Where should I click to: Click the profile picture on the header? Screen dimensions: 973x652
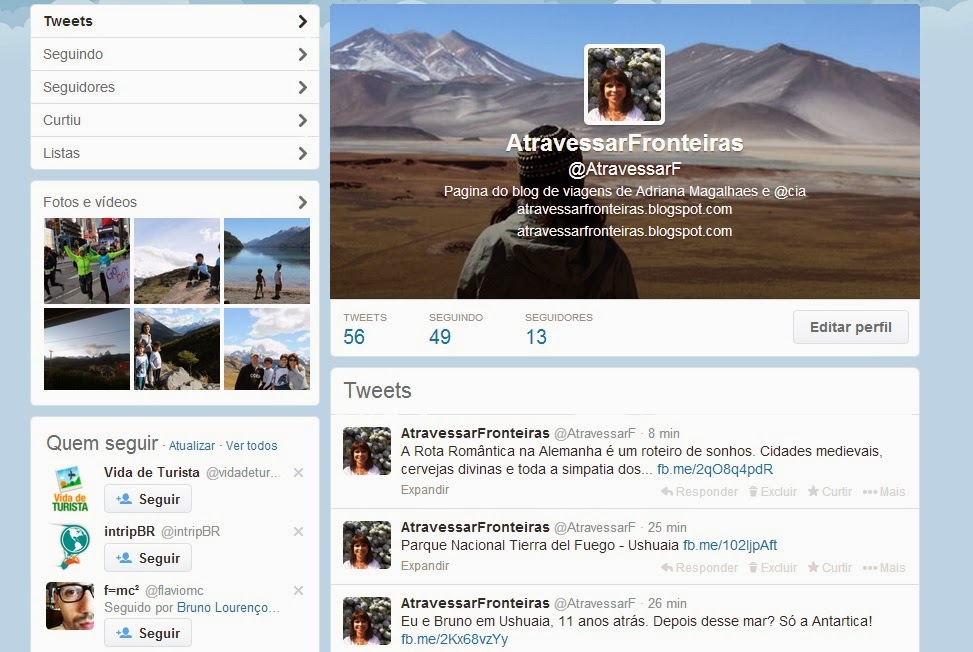pyautogui.click(x=624, y=84)
